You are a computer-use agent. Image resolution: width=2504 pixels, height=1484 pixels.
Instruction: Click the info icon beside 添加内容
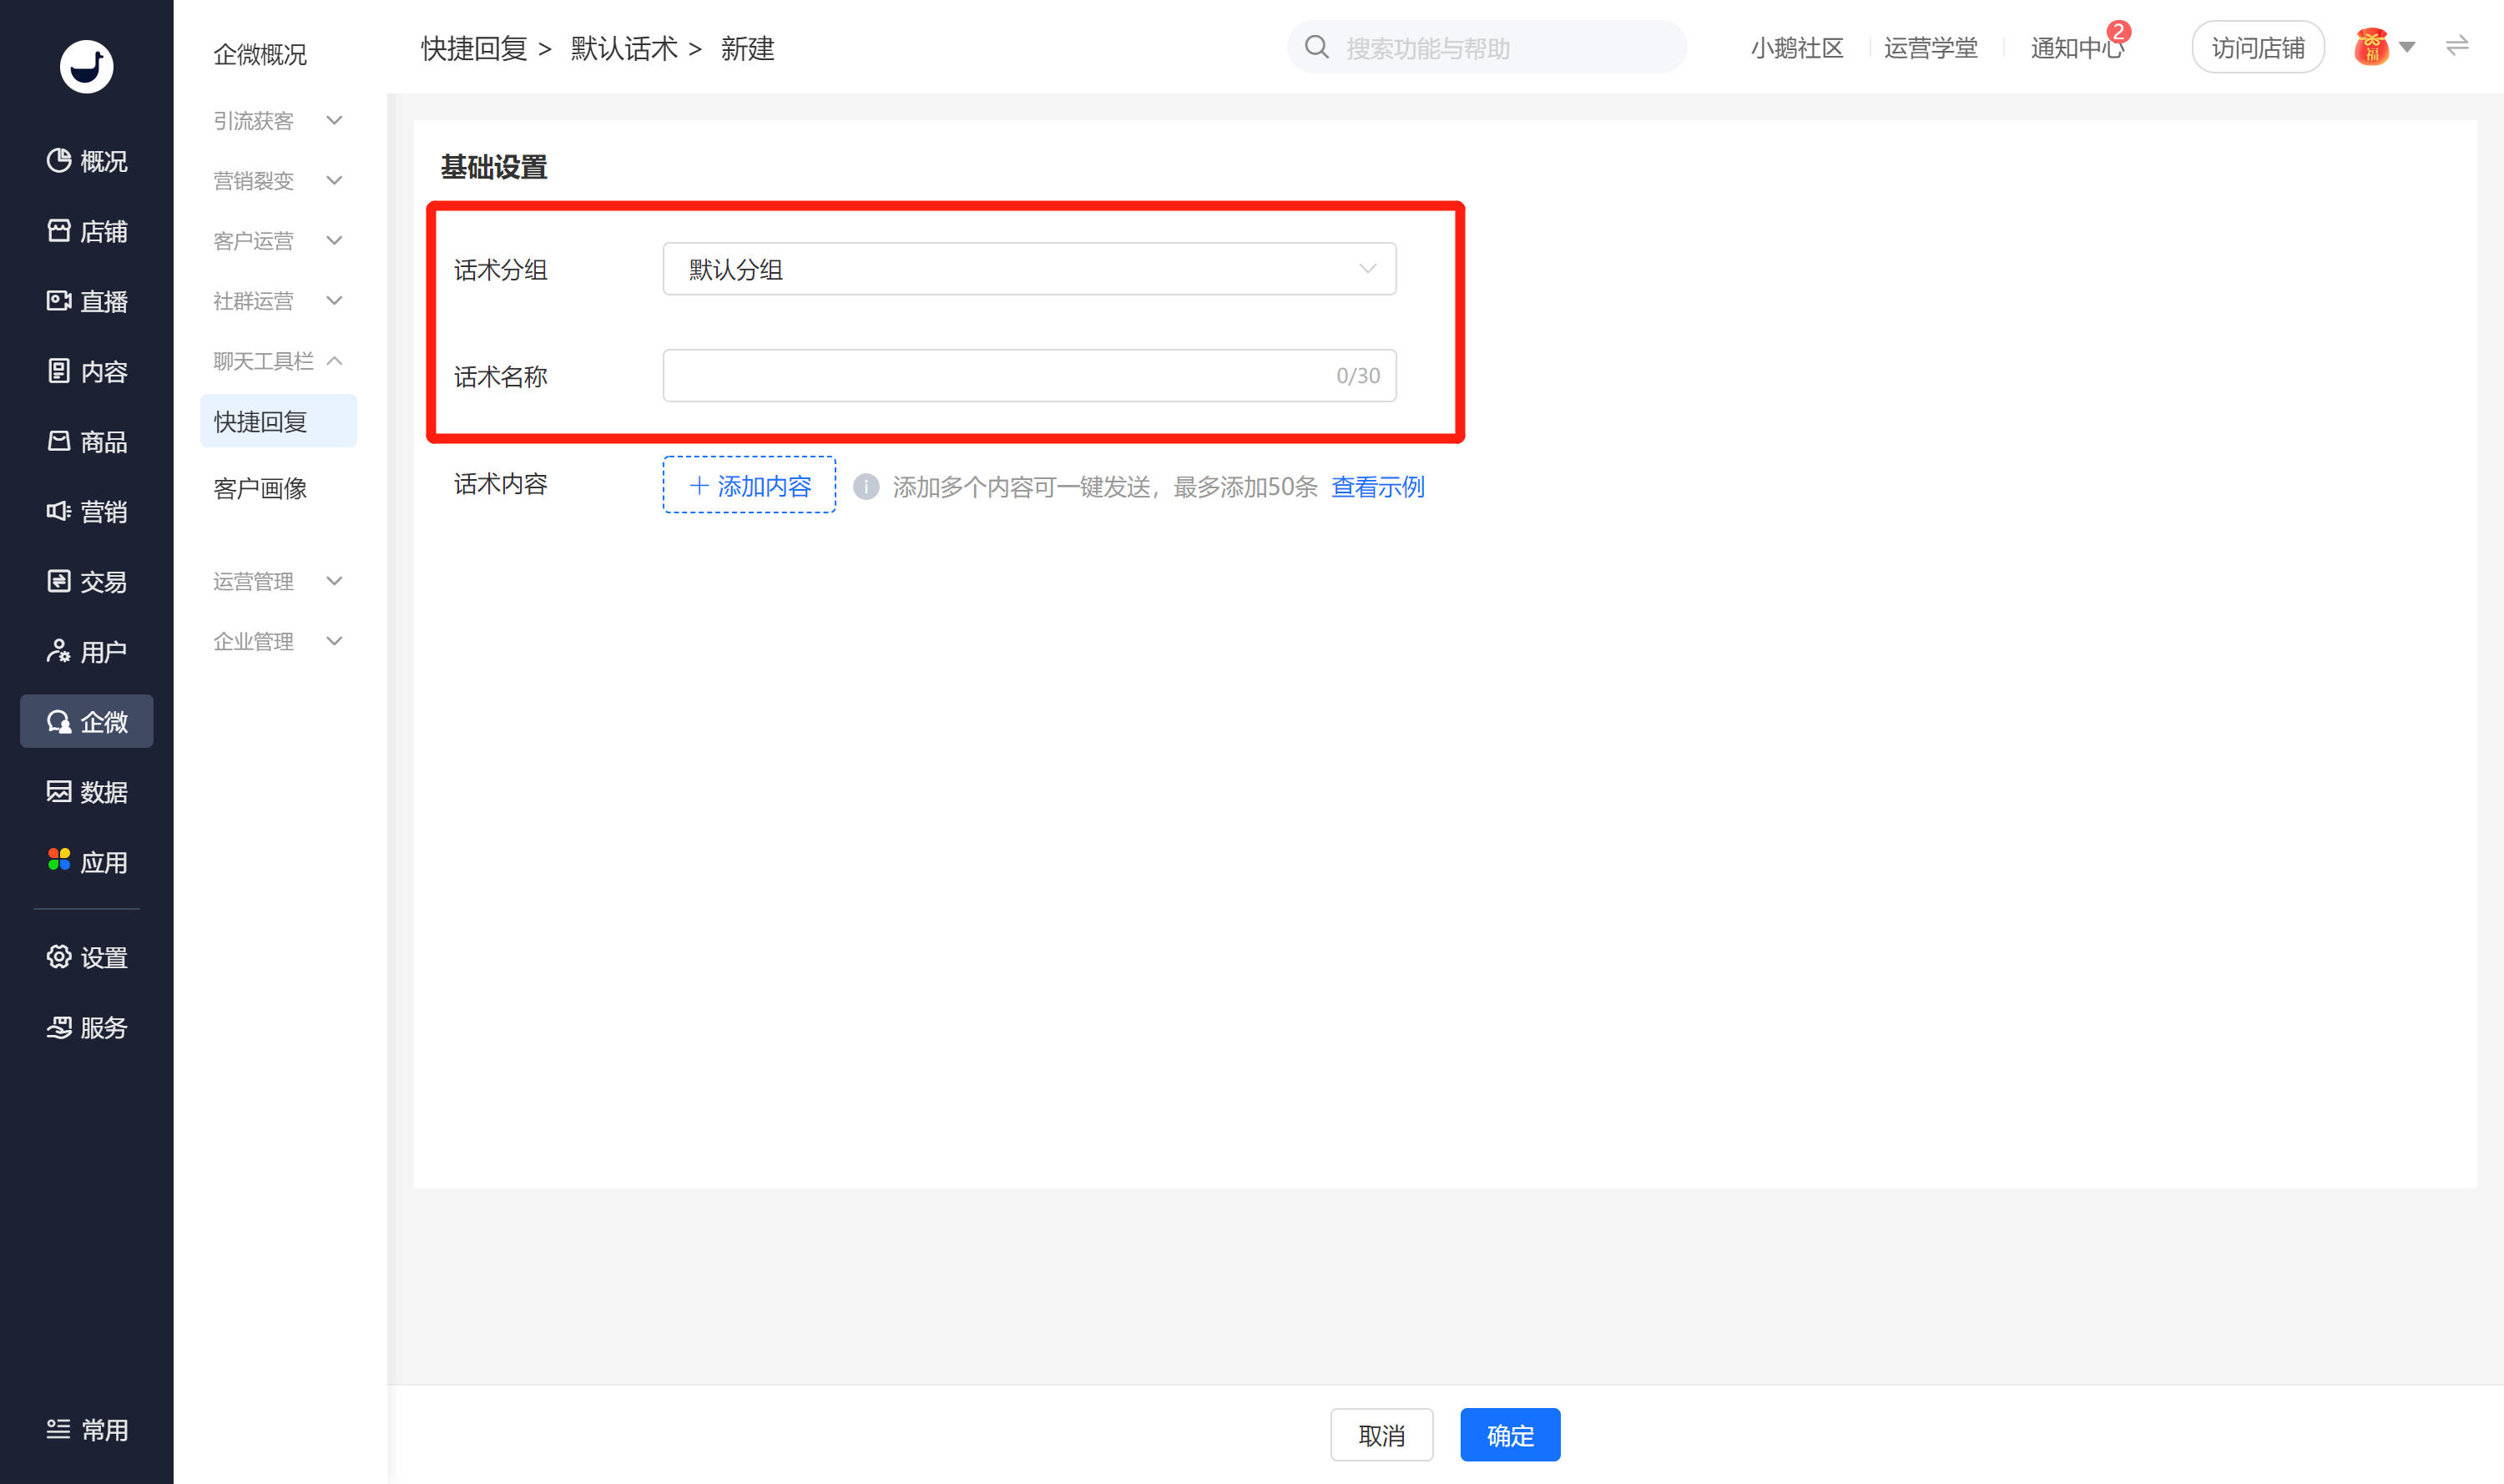866,487
